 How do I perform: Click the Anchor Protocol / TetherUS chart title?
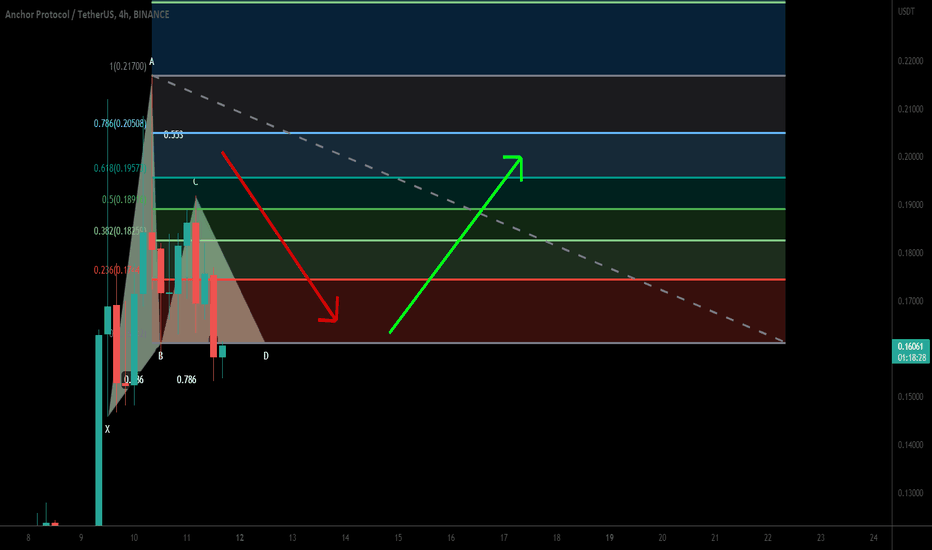[x=87, y=14]
